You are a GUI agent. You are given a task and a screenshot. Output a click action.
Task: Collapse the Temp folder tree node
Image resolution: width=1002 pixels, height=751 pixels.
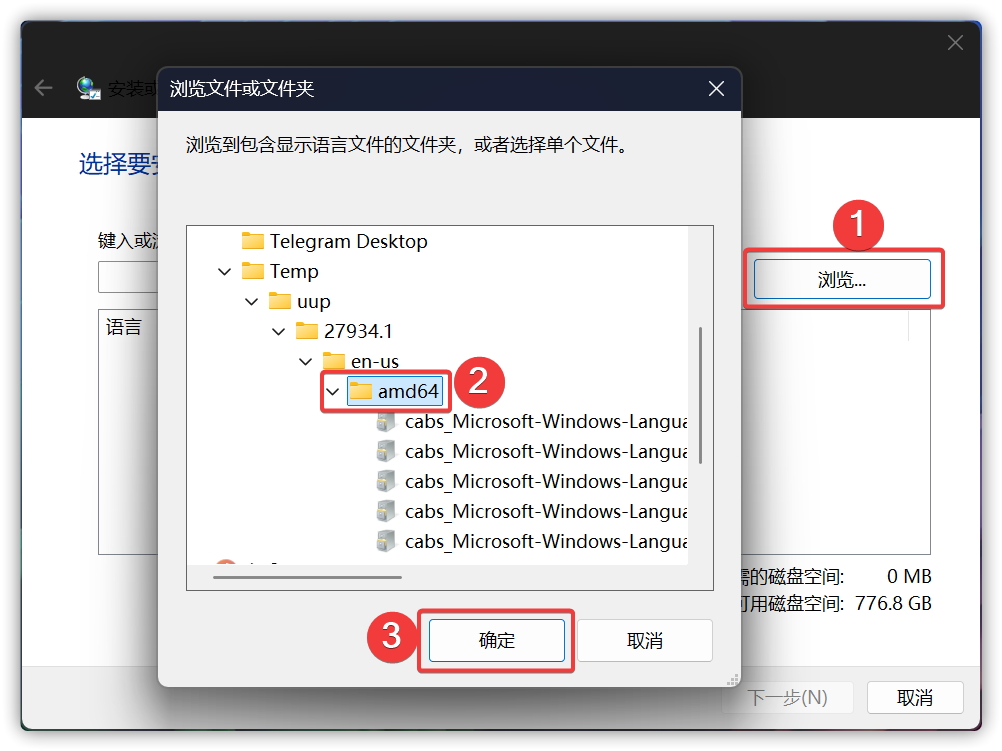pyautogui.click(x=224, y=272)
